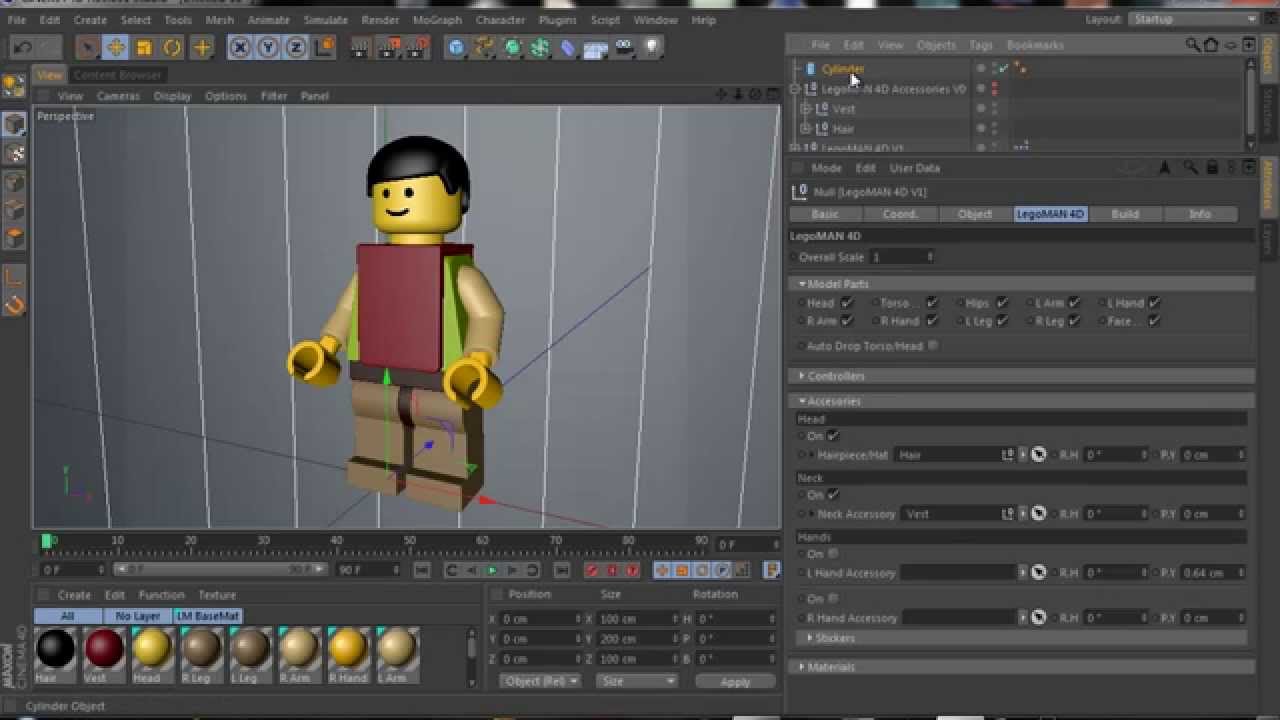1280x720 pixels.
Task: Toggle the Torso model part checkbox
Action: [931, 303]
